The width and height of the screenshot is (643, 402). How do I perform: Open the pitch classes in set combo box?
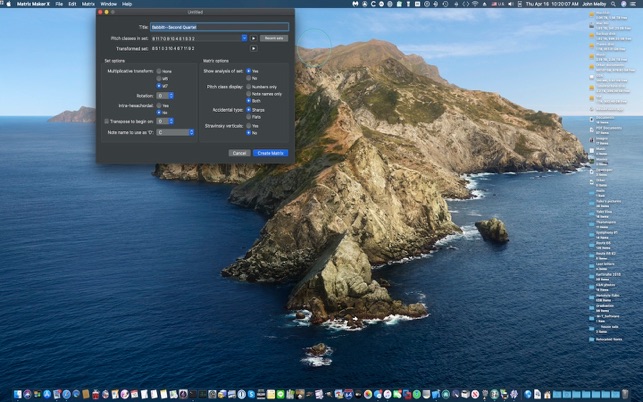(x=244, y=38)
